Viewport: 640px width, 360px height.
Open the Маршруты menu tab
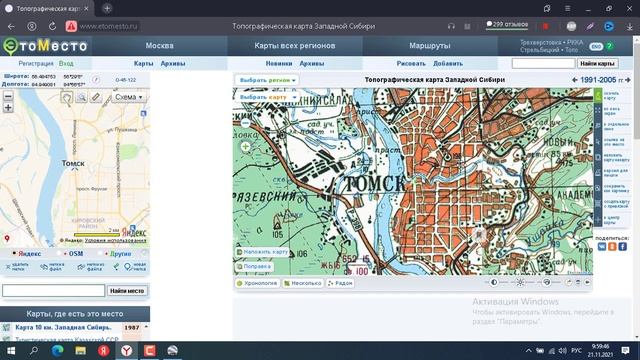[x=430, y=46]
